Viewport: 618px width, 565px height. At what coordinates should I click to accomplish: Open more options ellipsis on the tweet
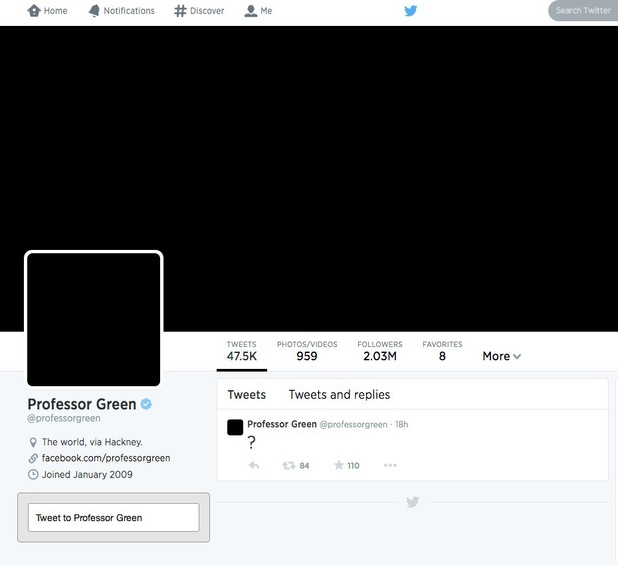pos(390,465)
